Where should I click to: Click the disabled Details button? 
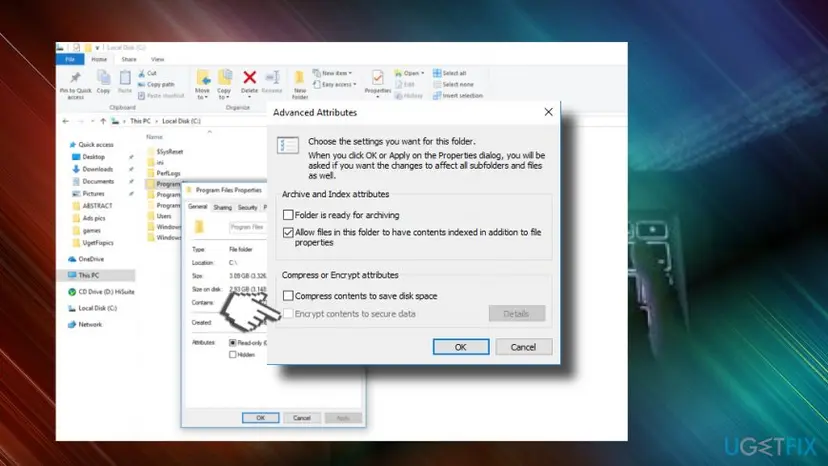(516, 314)
